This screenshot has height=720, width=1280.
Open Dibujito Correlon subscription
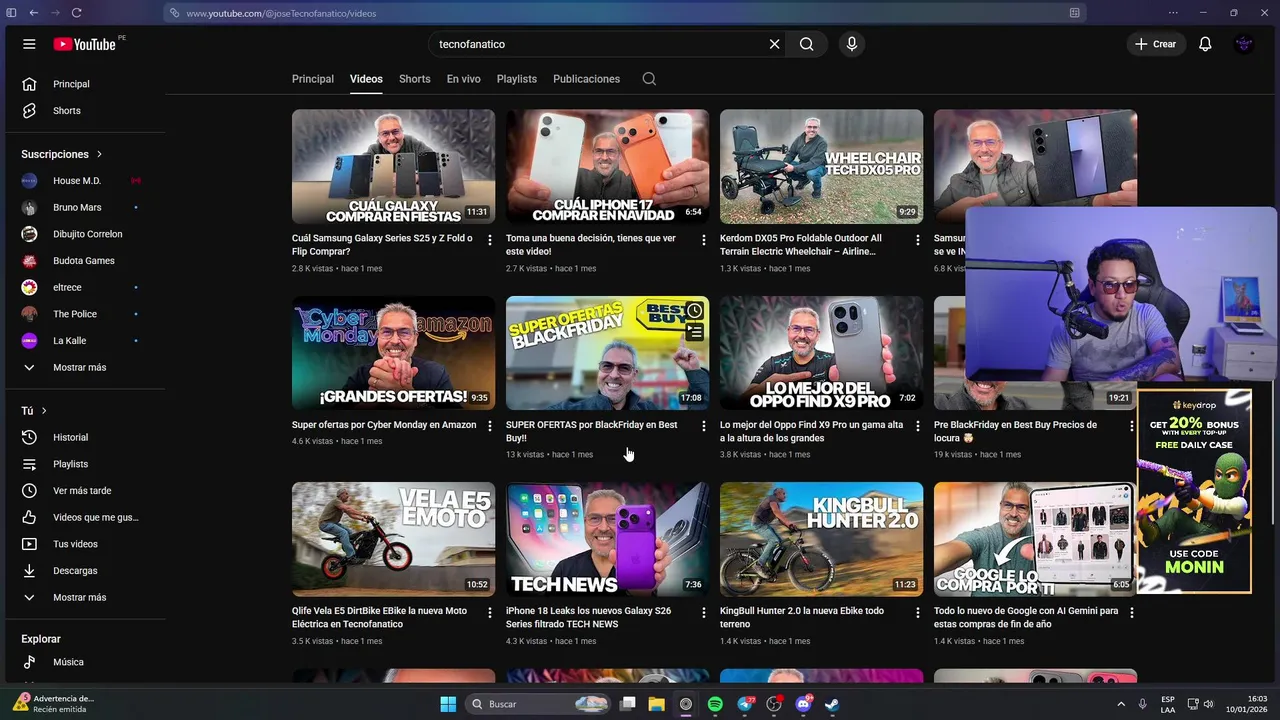(83, 234)
